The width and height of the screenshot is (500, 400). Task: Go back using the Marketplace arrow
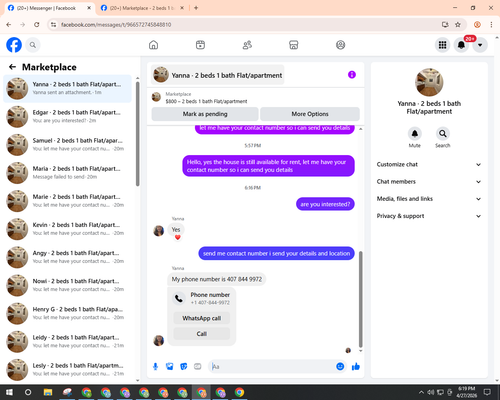click(x=13, y=67)
